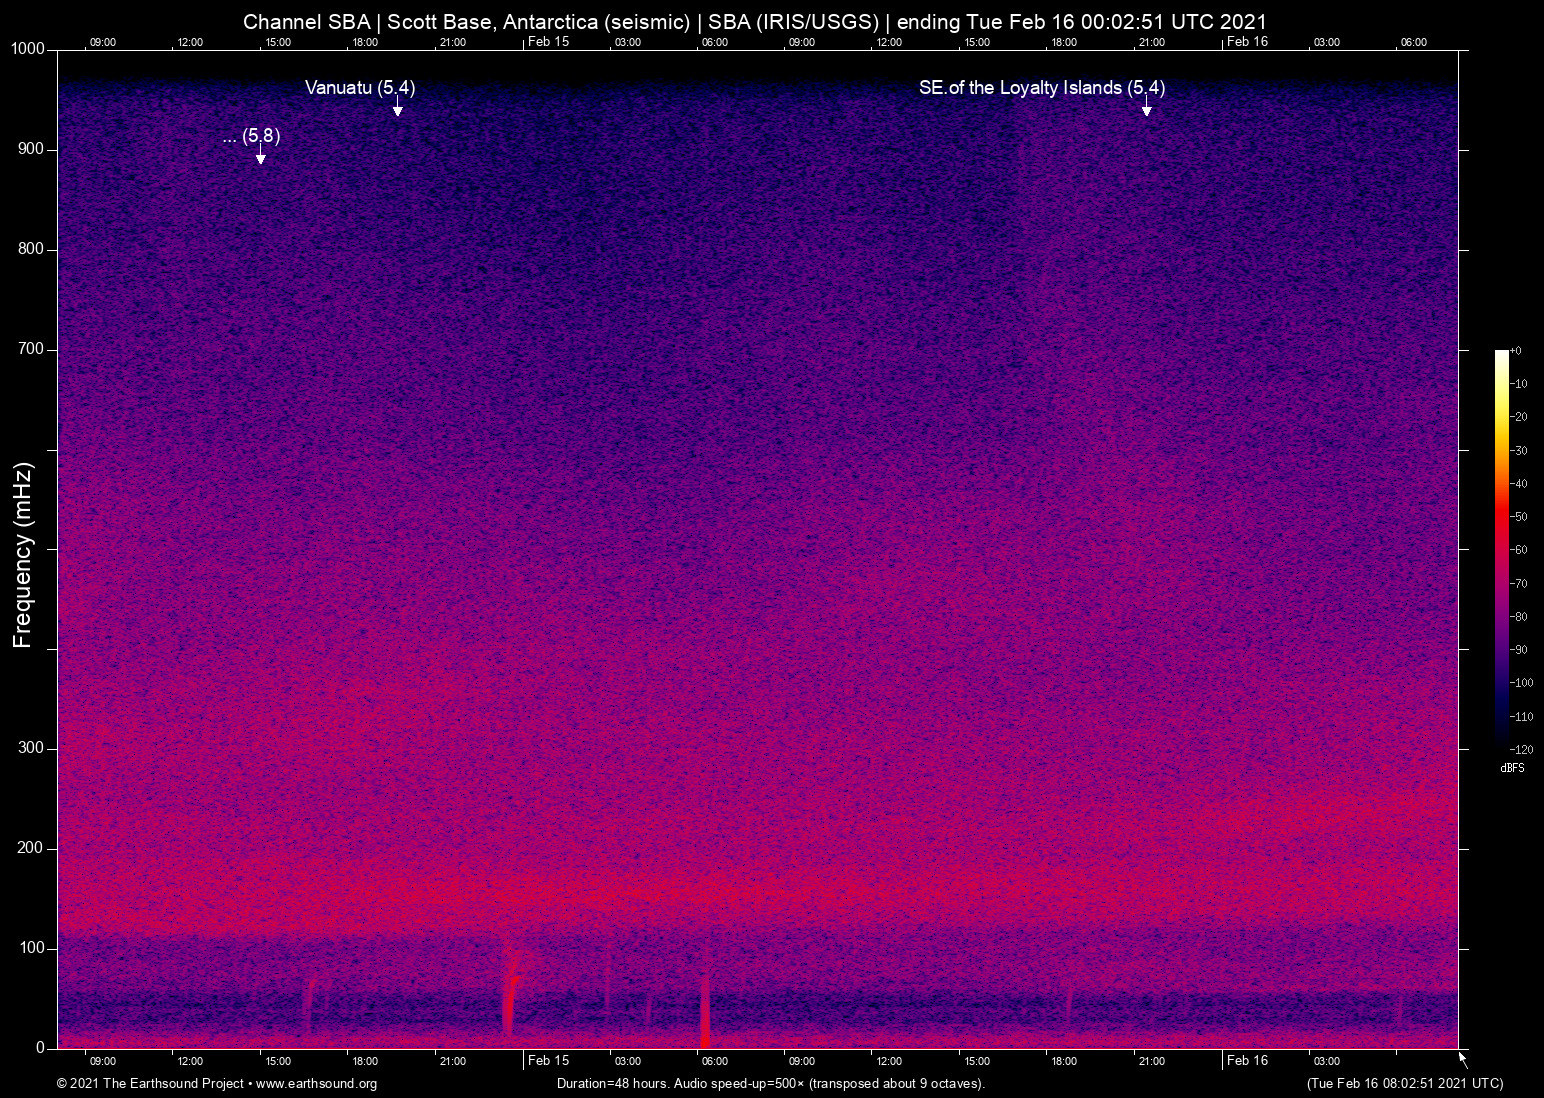Image resolution: width=1544 pixels, height=1098 pixels.
Task: Click the dBFS unit label under colorbar
Action: click(1512, 768)
